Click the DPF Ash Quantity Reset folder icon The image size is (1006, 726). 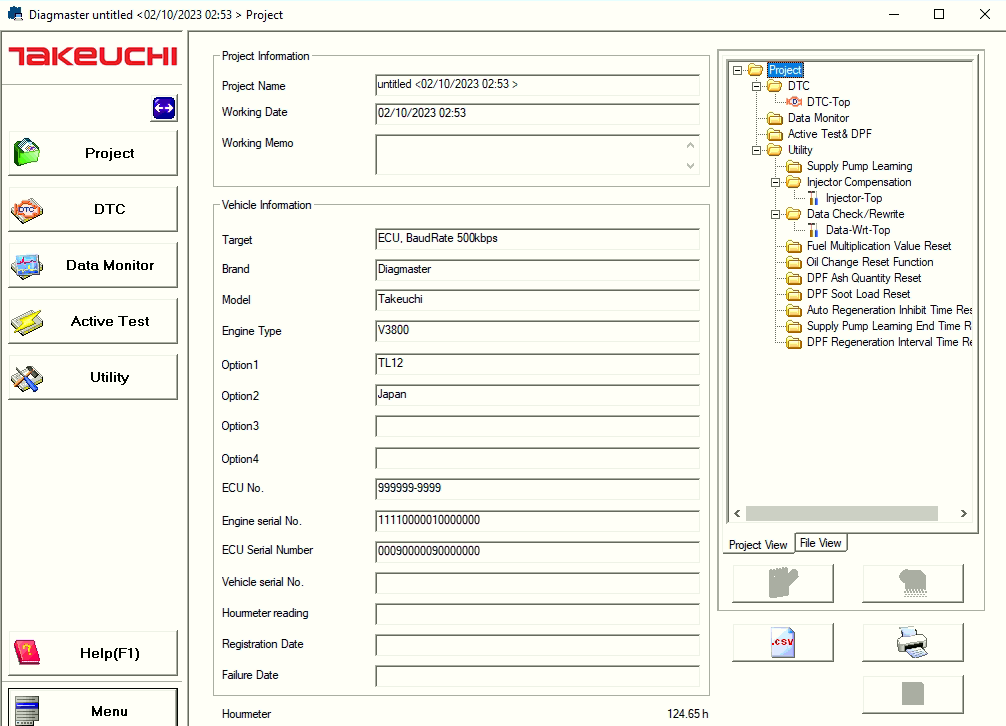tap(794, 278)
